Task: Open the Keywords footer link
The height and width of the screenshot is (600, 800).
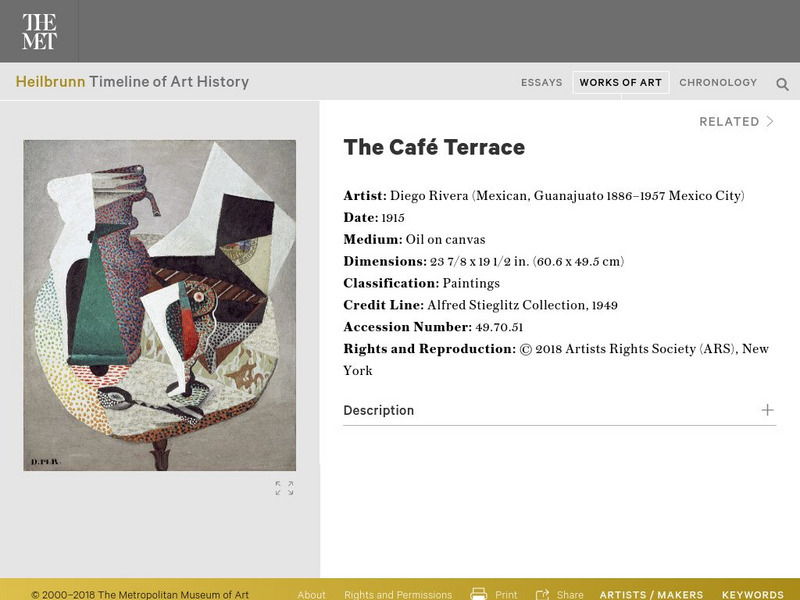Action: coord(753,594)
